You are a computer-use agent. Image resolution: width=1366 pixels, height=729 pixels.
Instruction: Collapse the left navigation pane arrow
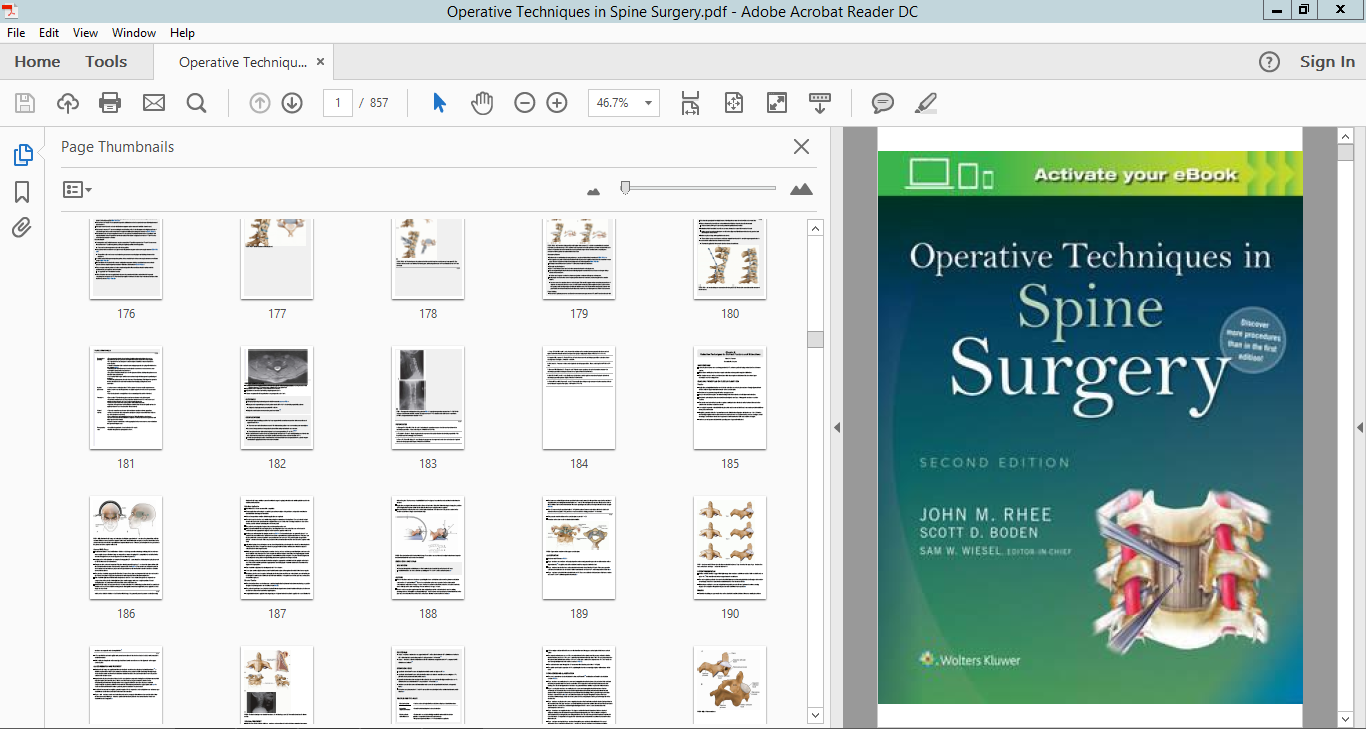pyautogui.click(x=837, y=427)
